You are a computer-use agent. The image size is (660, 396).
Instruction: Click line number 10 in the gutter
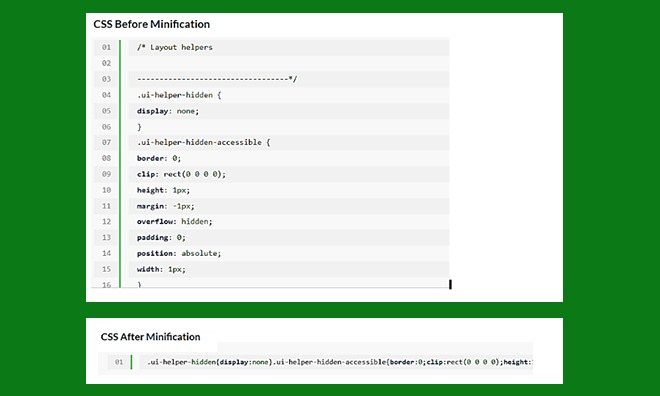(x=106, y=190)
